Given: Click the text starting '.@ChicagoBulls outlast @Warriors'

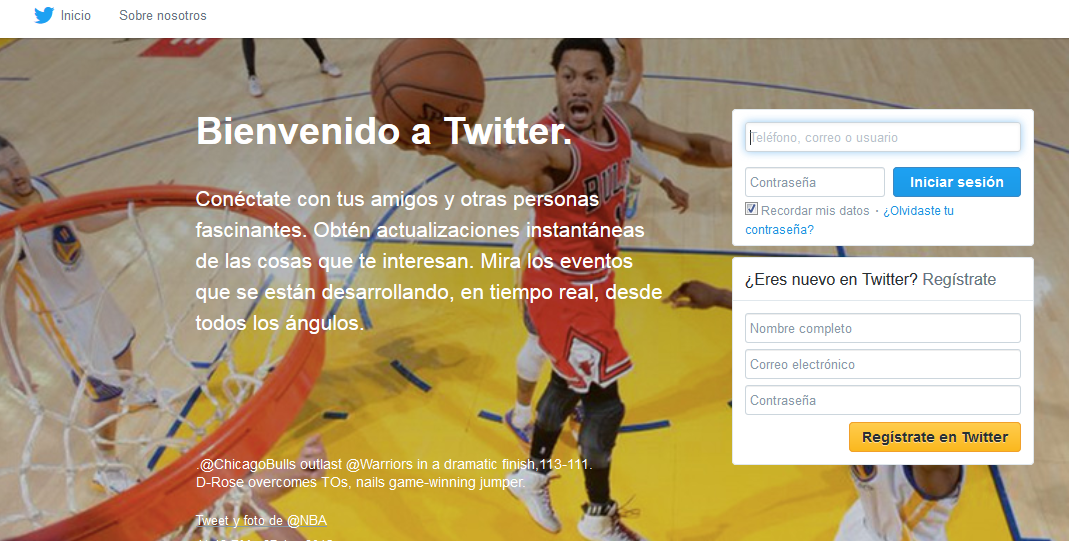Looking at the screenshot, I should [394, 464].
